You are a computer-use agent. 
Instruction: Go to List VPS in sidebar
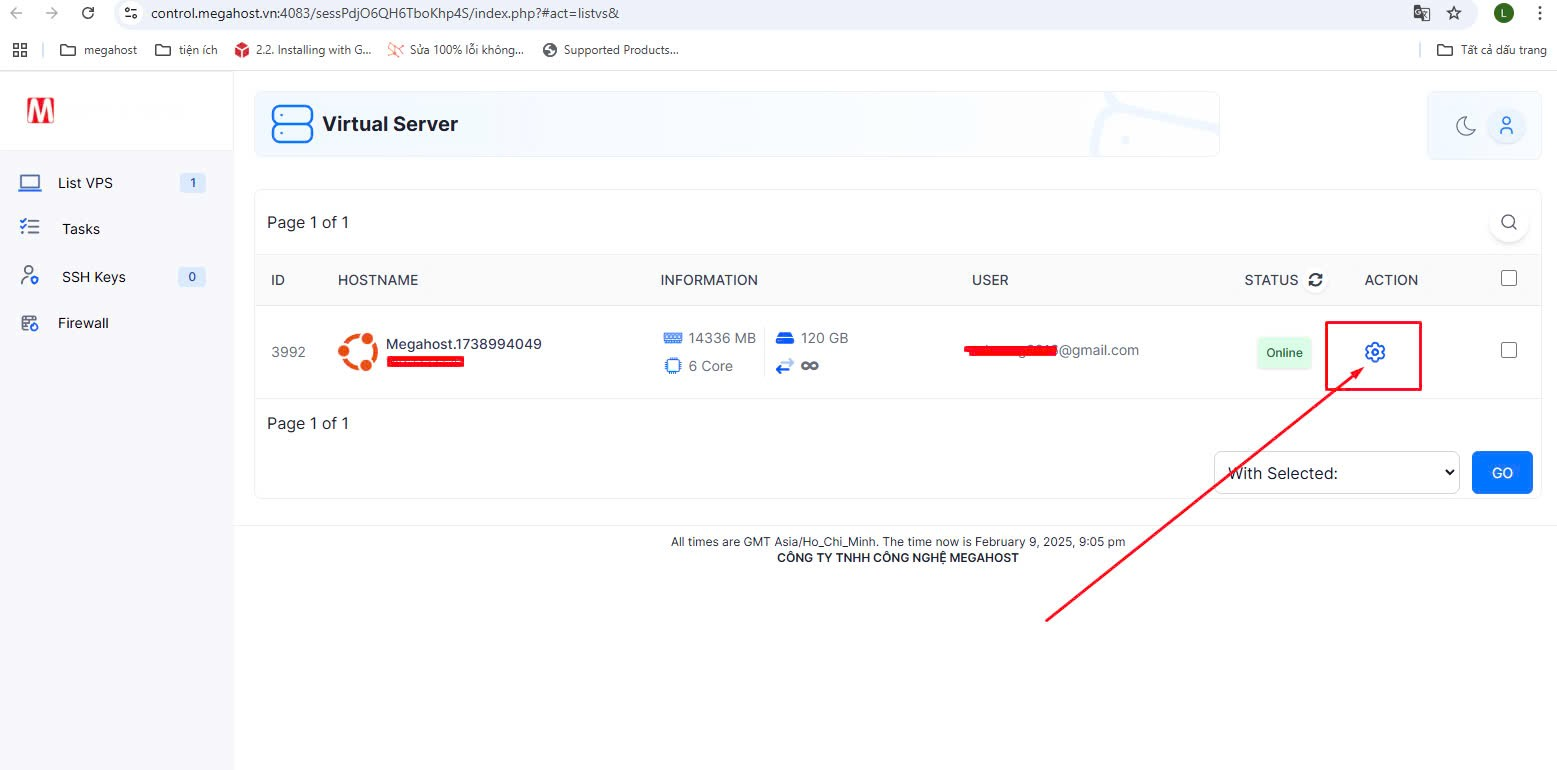point(85,183)
